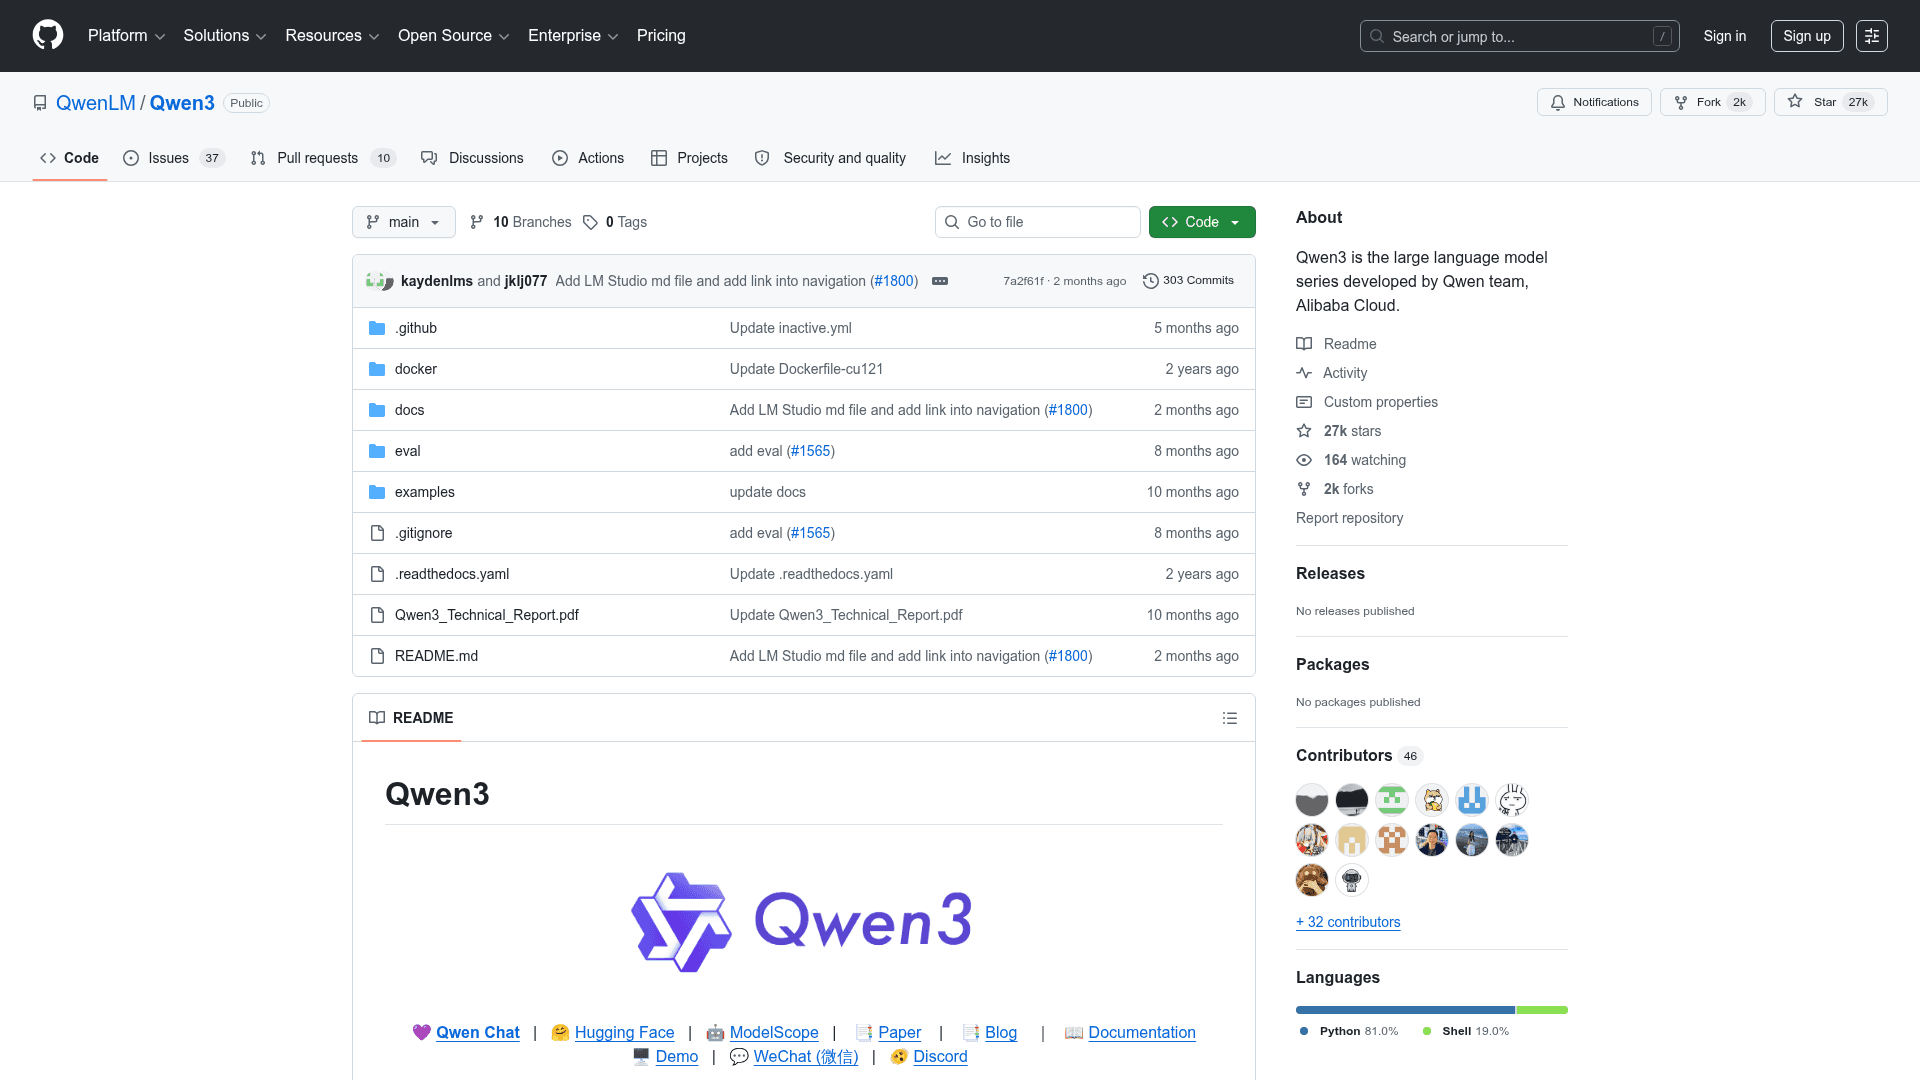Open the README outline list icon
This screenshot has height=1080, width=1920.
point(1230,718)
